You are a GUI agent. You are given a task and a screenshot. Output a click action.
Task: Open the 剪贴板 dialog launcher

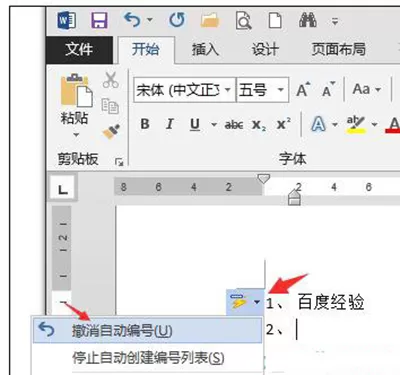(119, 162)
